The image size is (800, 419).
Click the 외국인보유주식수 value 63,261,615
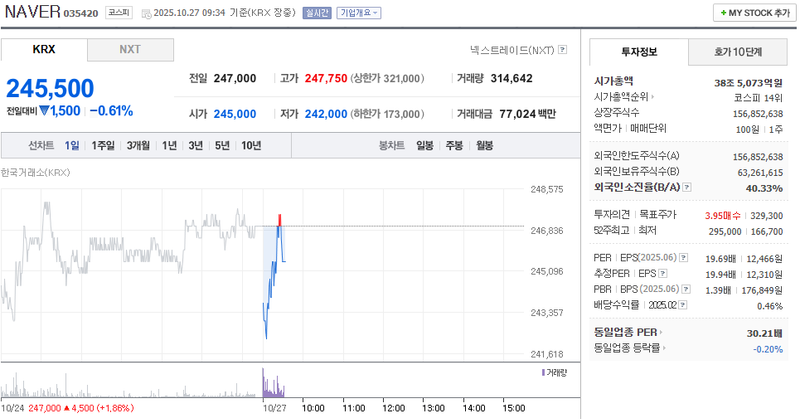760,172
